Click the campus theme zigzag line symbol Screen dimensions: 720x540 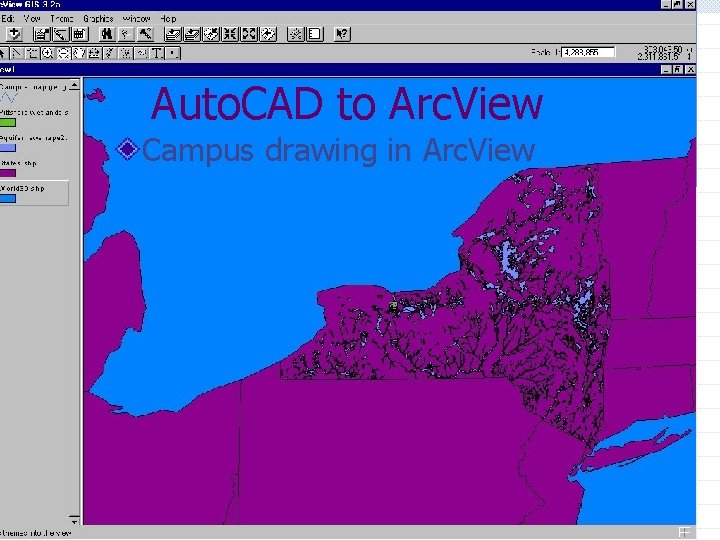click(9, 97)
